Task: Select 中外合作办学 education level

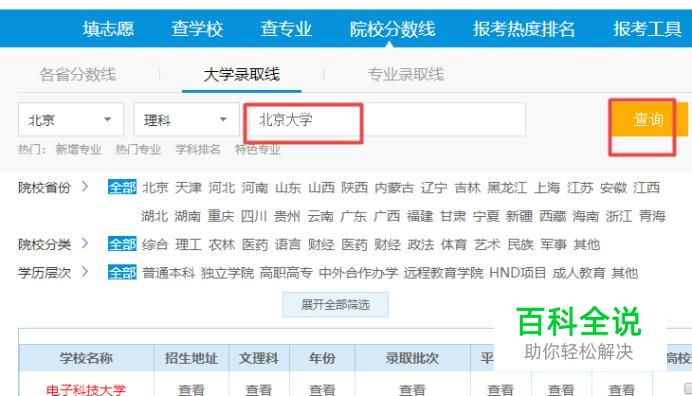Action: tap(358, 273)
